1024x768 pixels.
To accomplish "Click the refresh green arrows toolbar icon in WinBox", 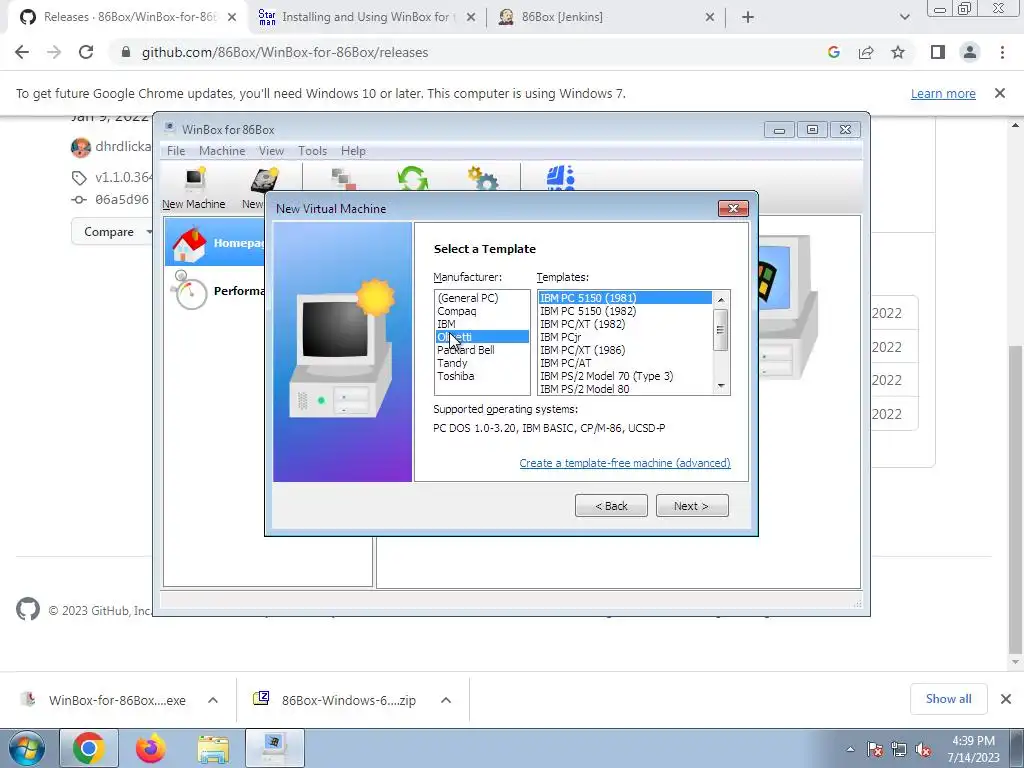I will [412, 178].
